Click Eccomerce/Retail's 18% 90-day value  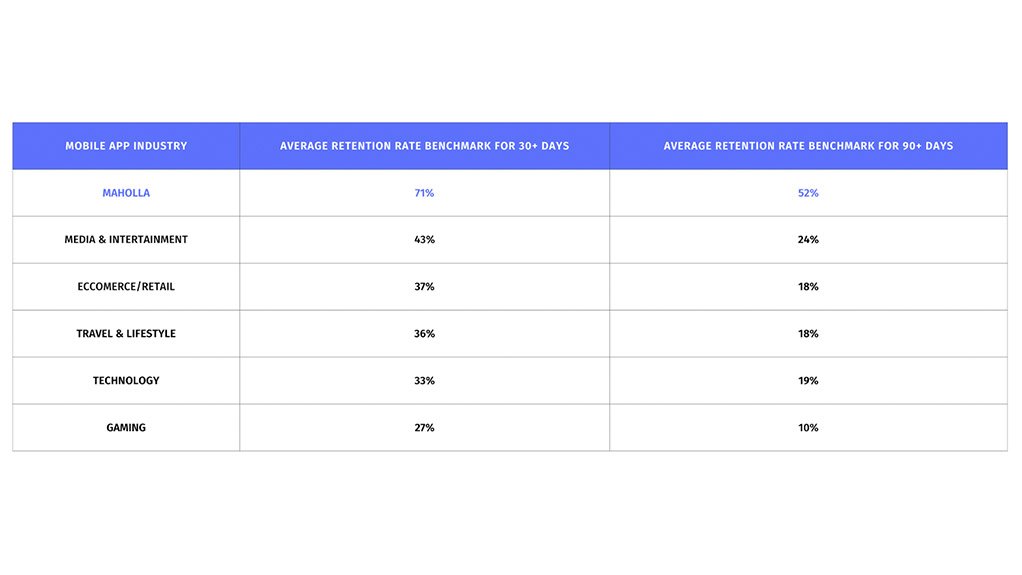point(808,287)
